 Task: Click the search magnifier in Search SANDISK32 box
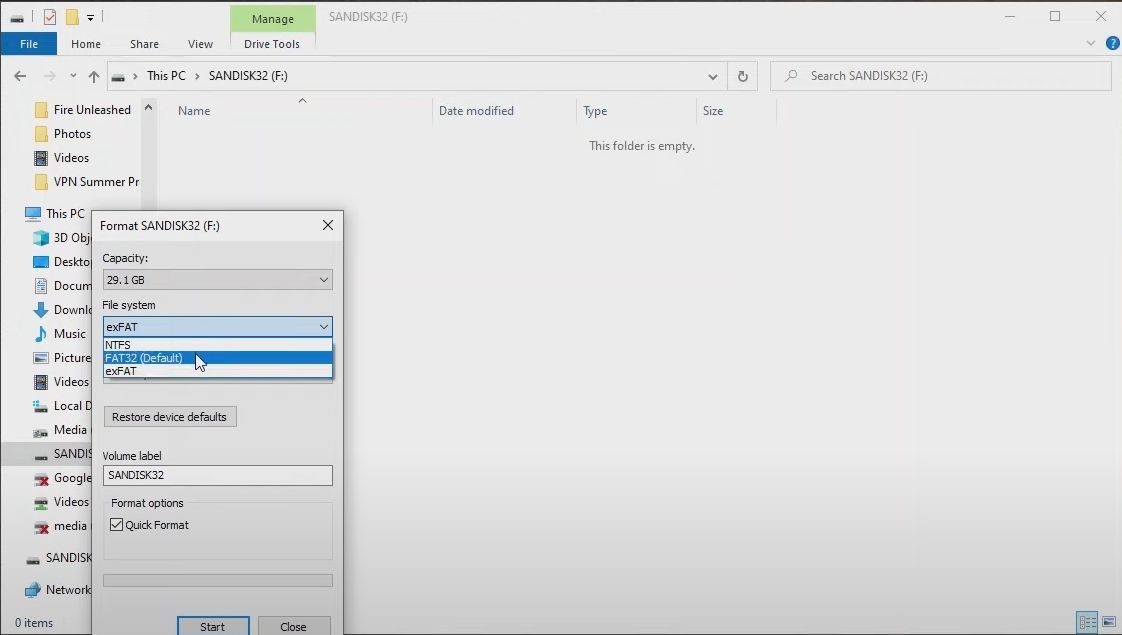(790, 75)
